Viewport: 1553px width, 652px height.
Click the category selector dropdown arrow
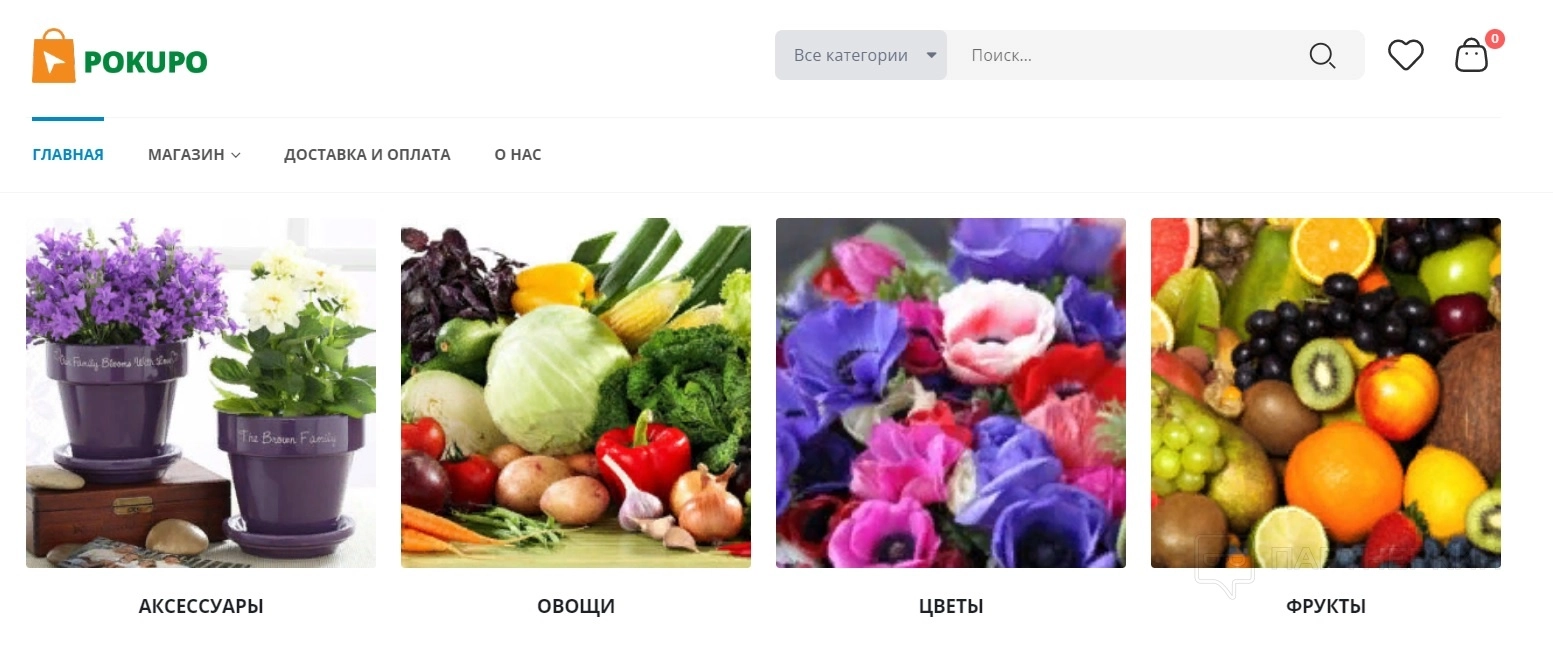tap(931, 55)
